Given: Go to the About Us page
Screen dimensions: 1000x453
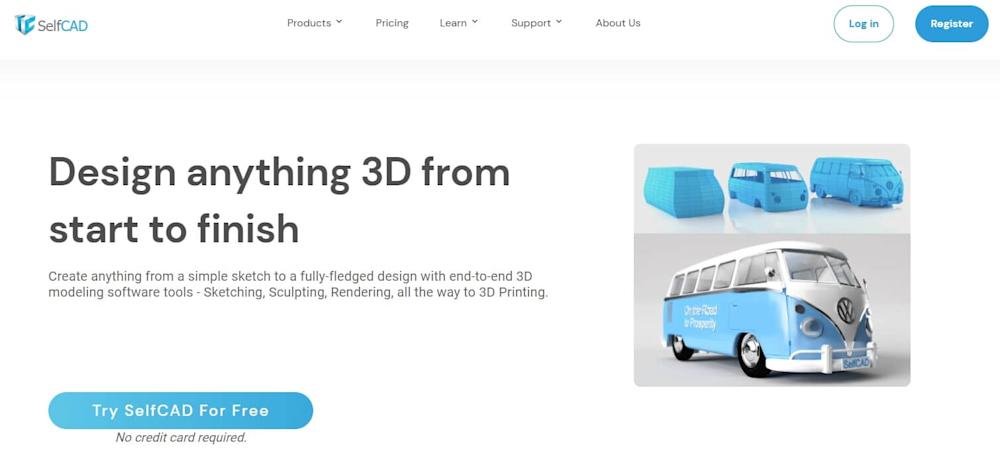Looking at the screenshot, I should point(617,23).
